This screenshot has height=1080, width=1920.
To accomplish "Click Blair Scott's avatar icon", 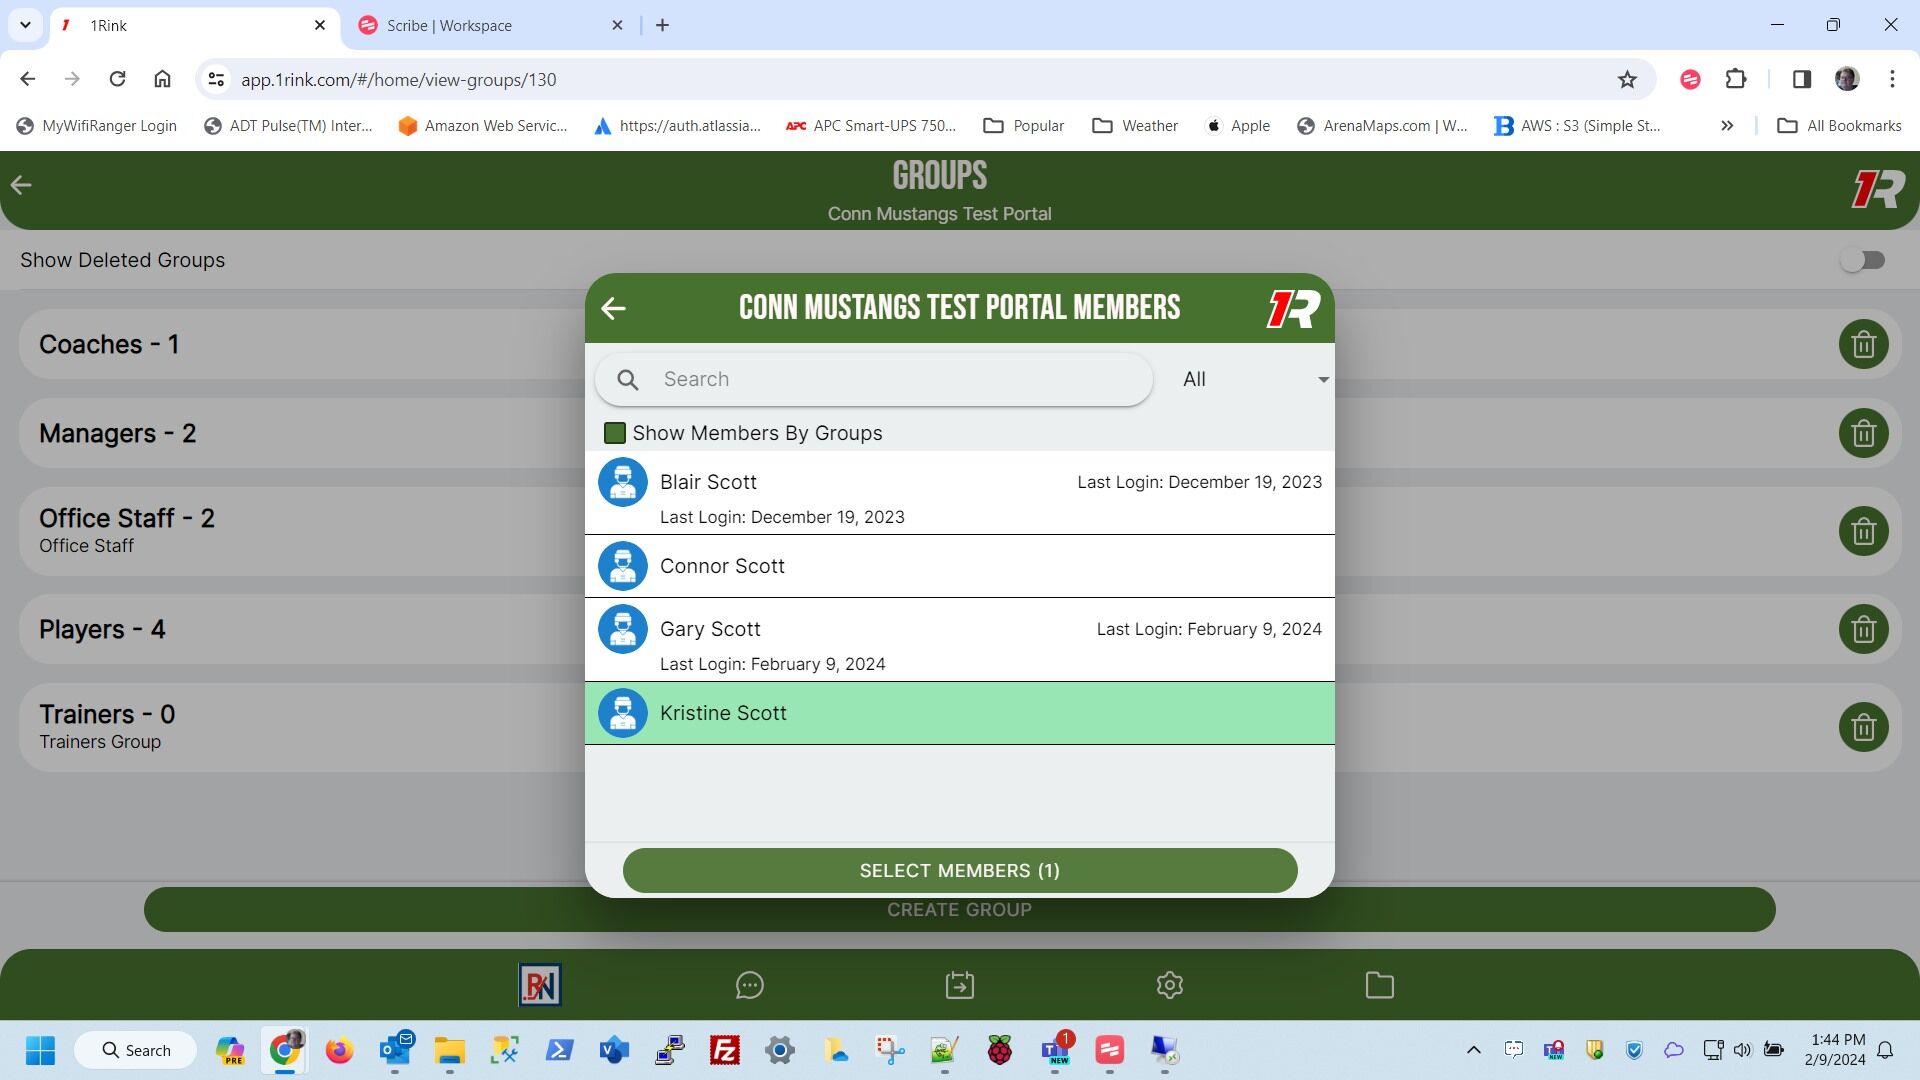I will [622, 483].
